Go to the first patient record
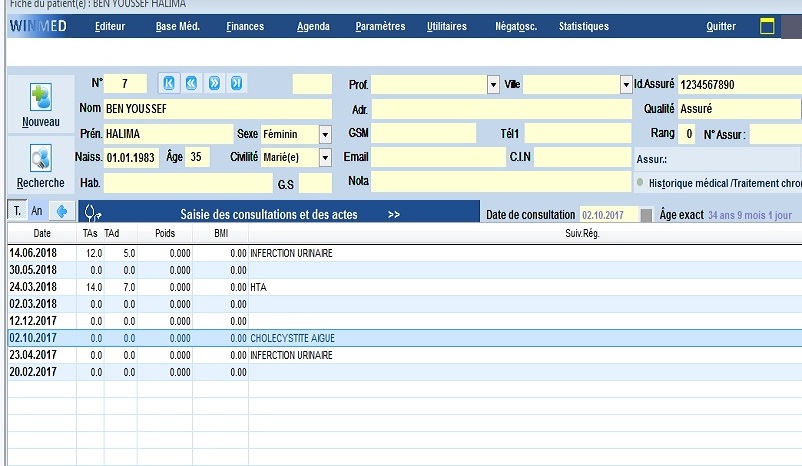Image resolution: width=802 pixels, height=466 pixels. (170, 83)
